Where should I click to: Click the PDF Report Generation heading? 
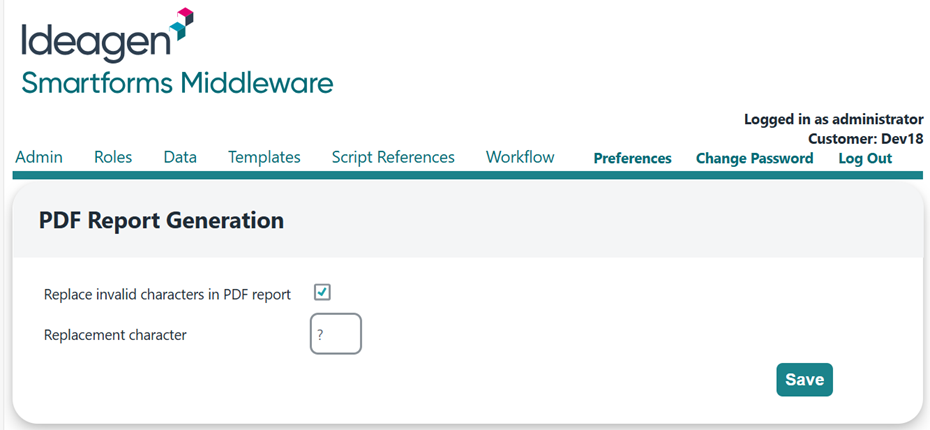[x=161, y=220]
